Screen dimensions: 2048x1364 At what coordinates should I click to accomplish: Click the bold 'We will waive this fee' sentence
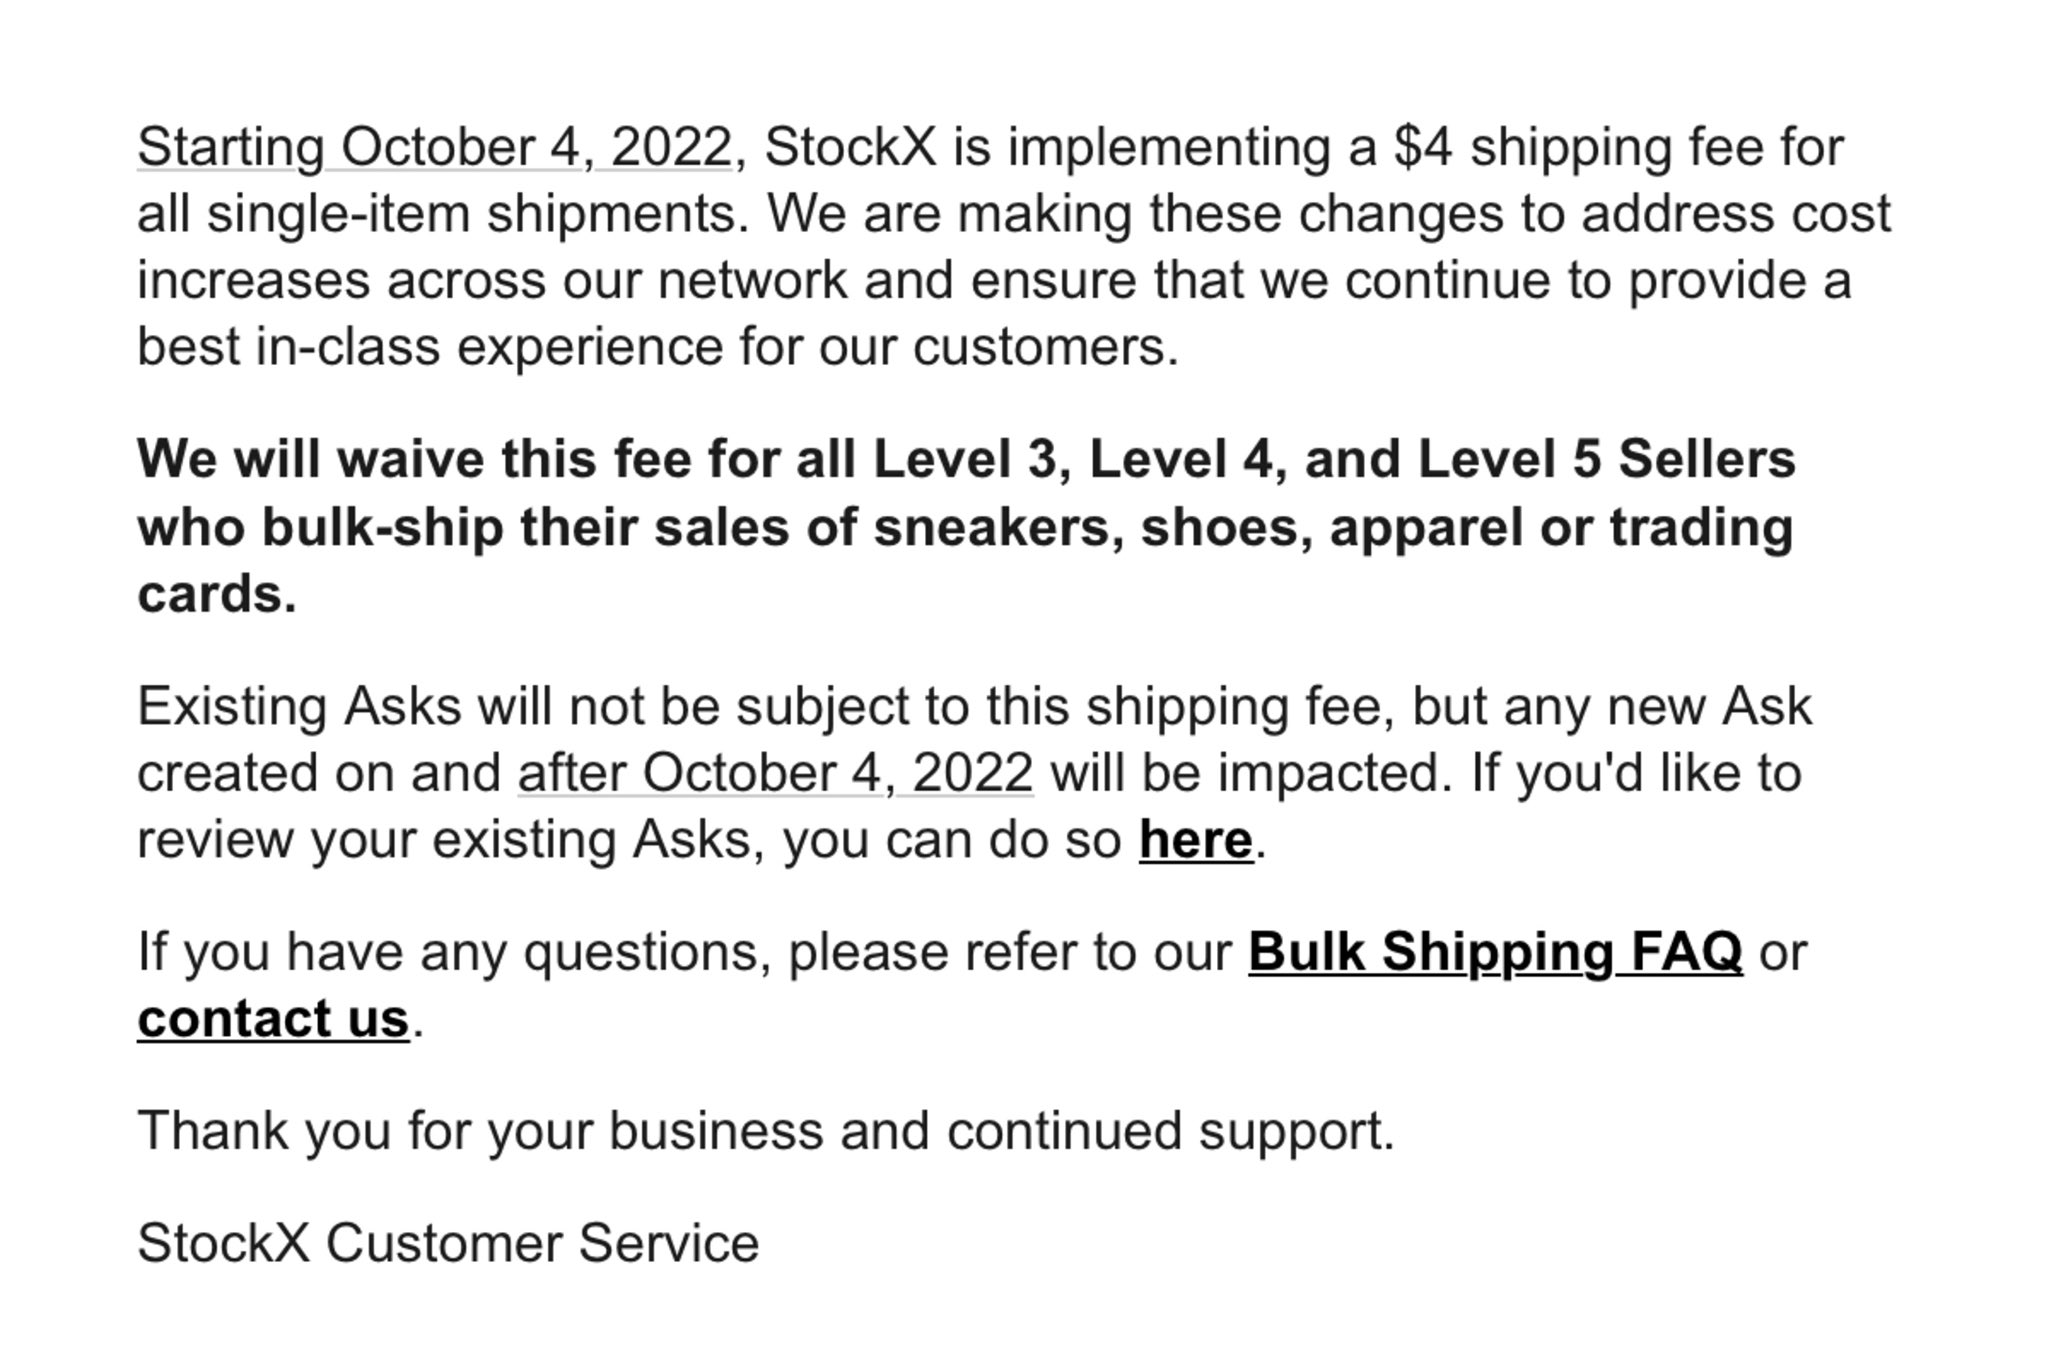[966, 526]
